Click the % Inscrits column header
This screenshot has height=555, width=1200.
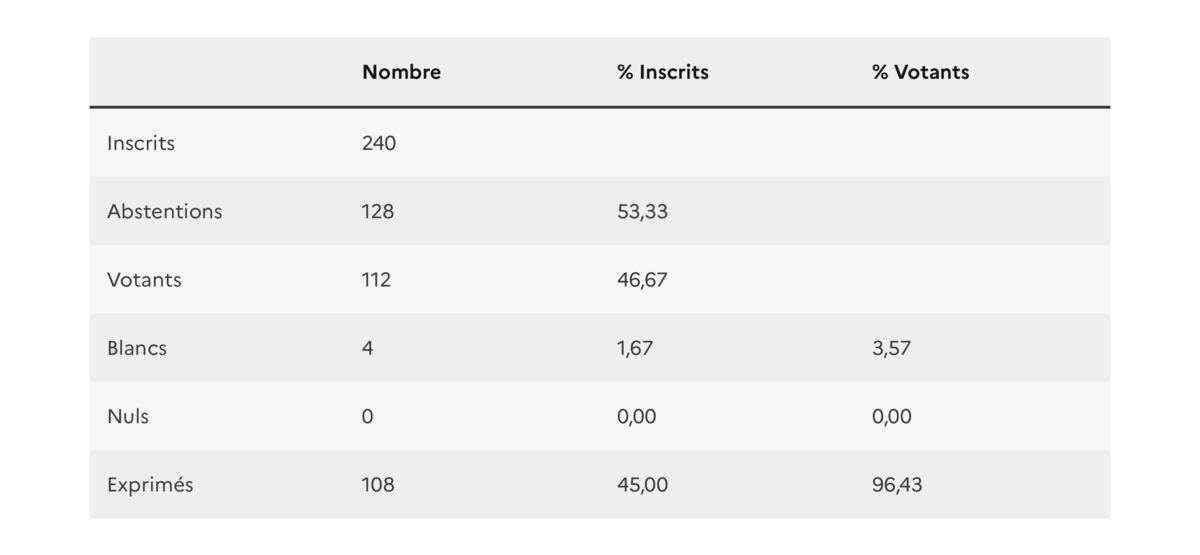(x=662, y=72)
